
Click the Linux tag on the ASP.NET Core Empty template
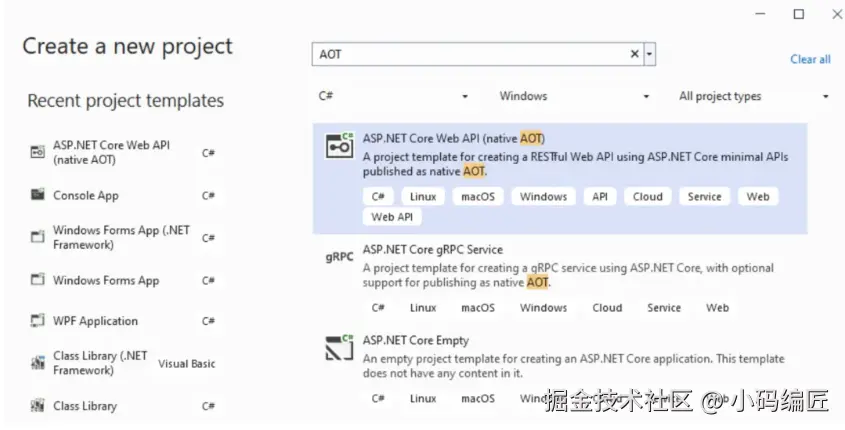[x=423, y=398]
